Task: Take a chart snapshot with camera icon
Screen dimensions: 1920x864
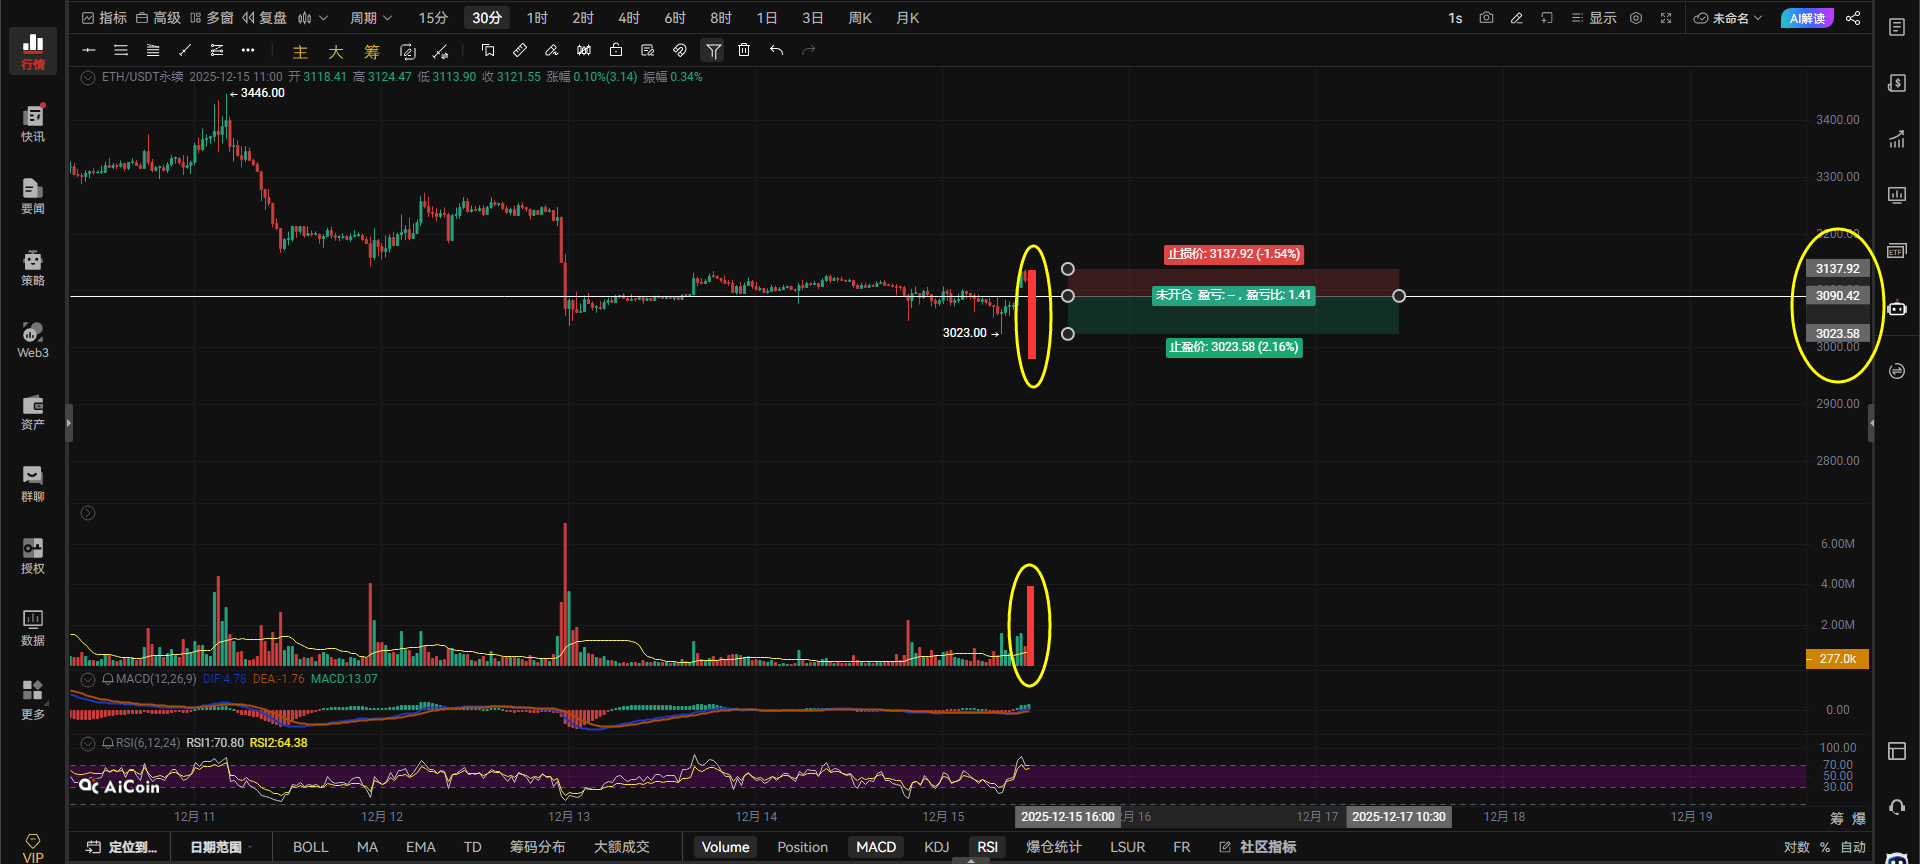Action: (x=1486, y=18)
